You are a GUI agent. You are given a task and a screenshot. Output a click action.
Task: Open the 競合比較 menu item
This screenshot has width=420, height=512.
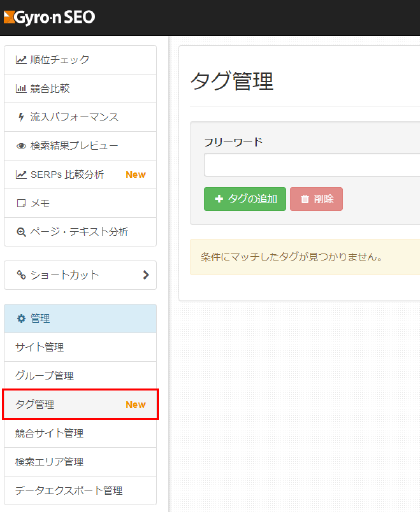(x=80, y=89)
